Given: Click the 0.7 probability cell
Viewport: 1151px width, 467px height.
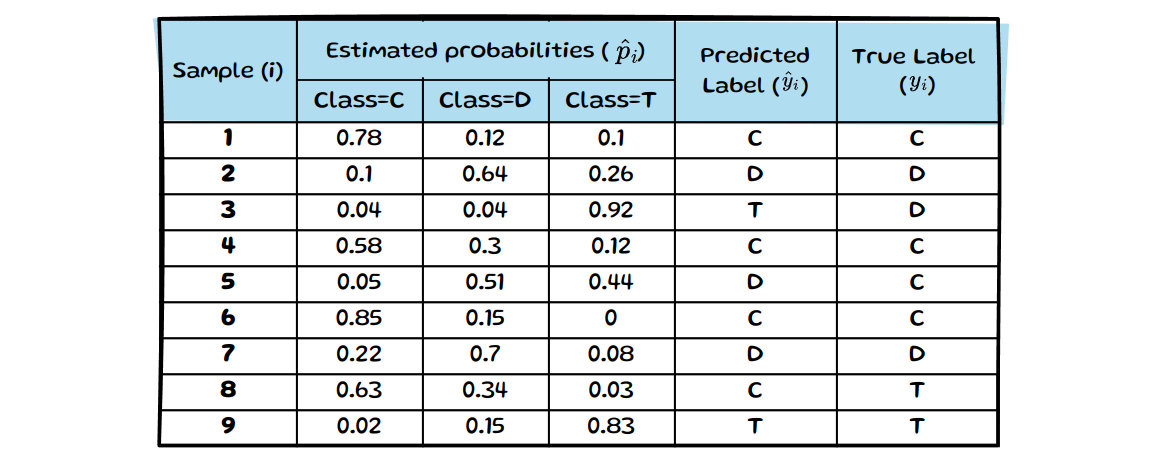Looking at the screenshot, I should 486,354.
